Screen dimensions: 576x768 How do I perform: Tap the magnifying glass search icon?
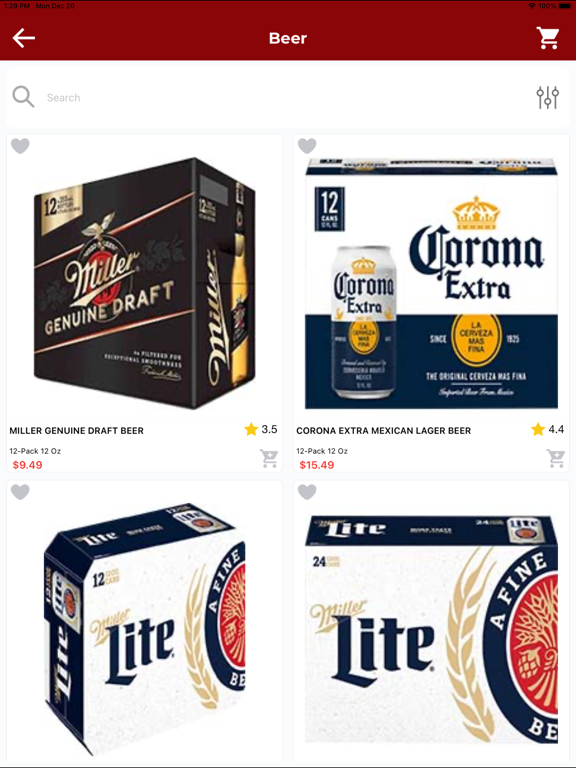[x=23, y=97]
